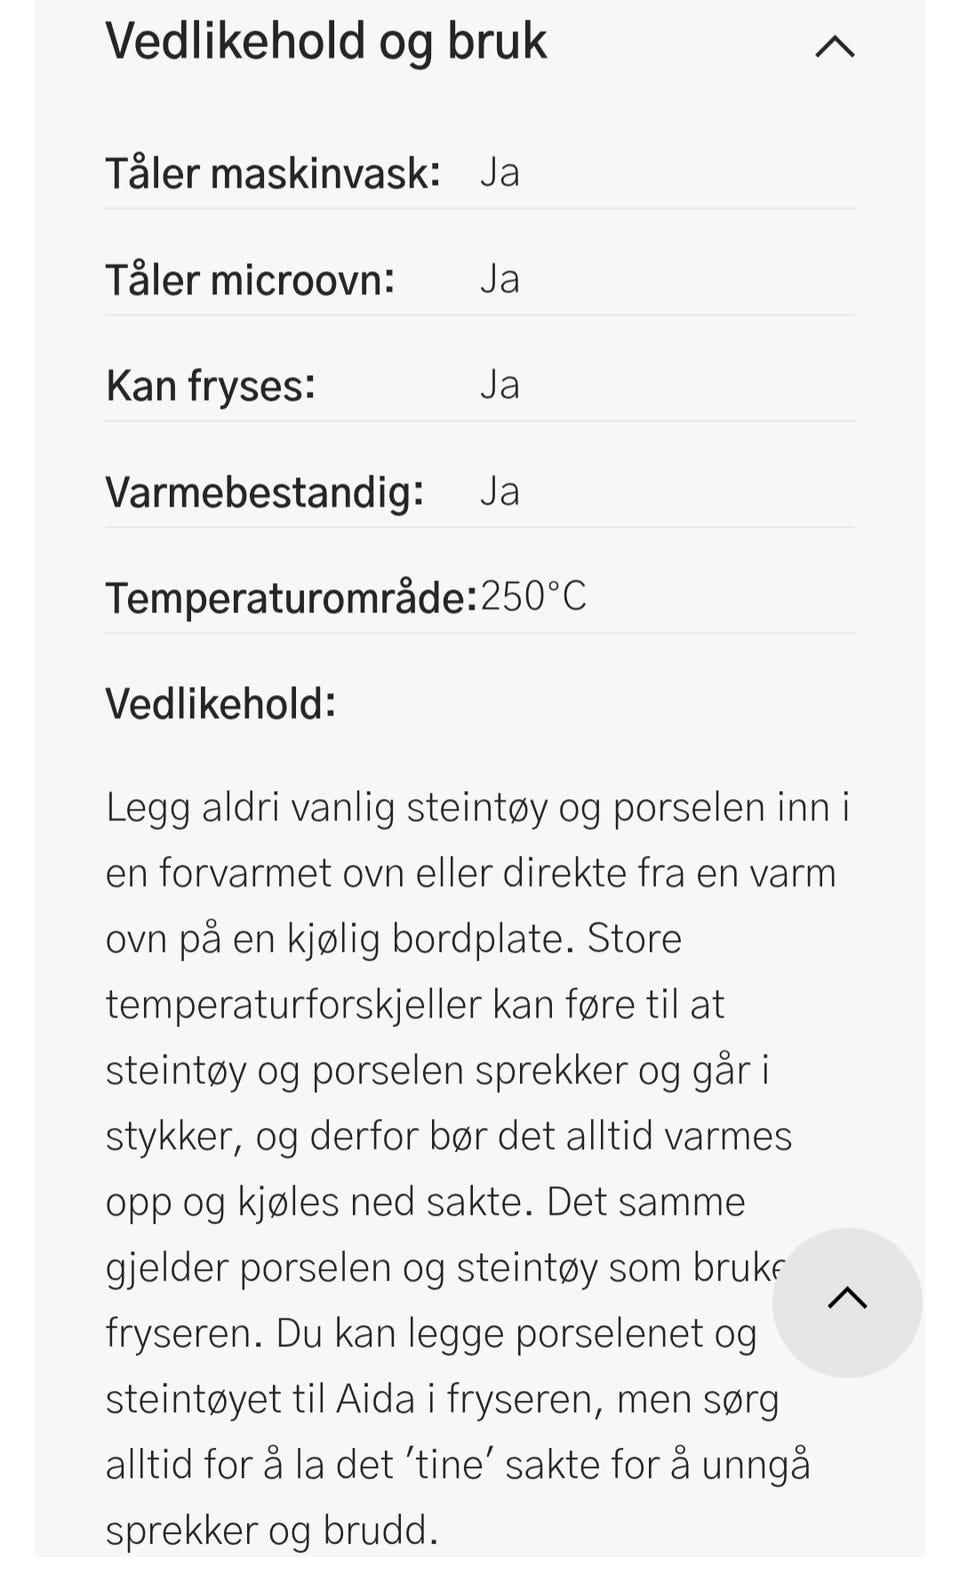Click the line mentioning steintøyet til Aida
The width and height of the screenshot is (960, 1574).
(x=442, y=1400)
